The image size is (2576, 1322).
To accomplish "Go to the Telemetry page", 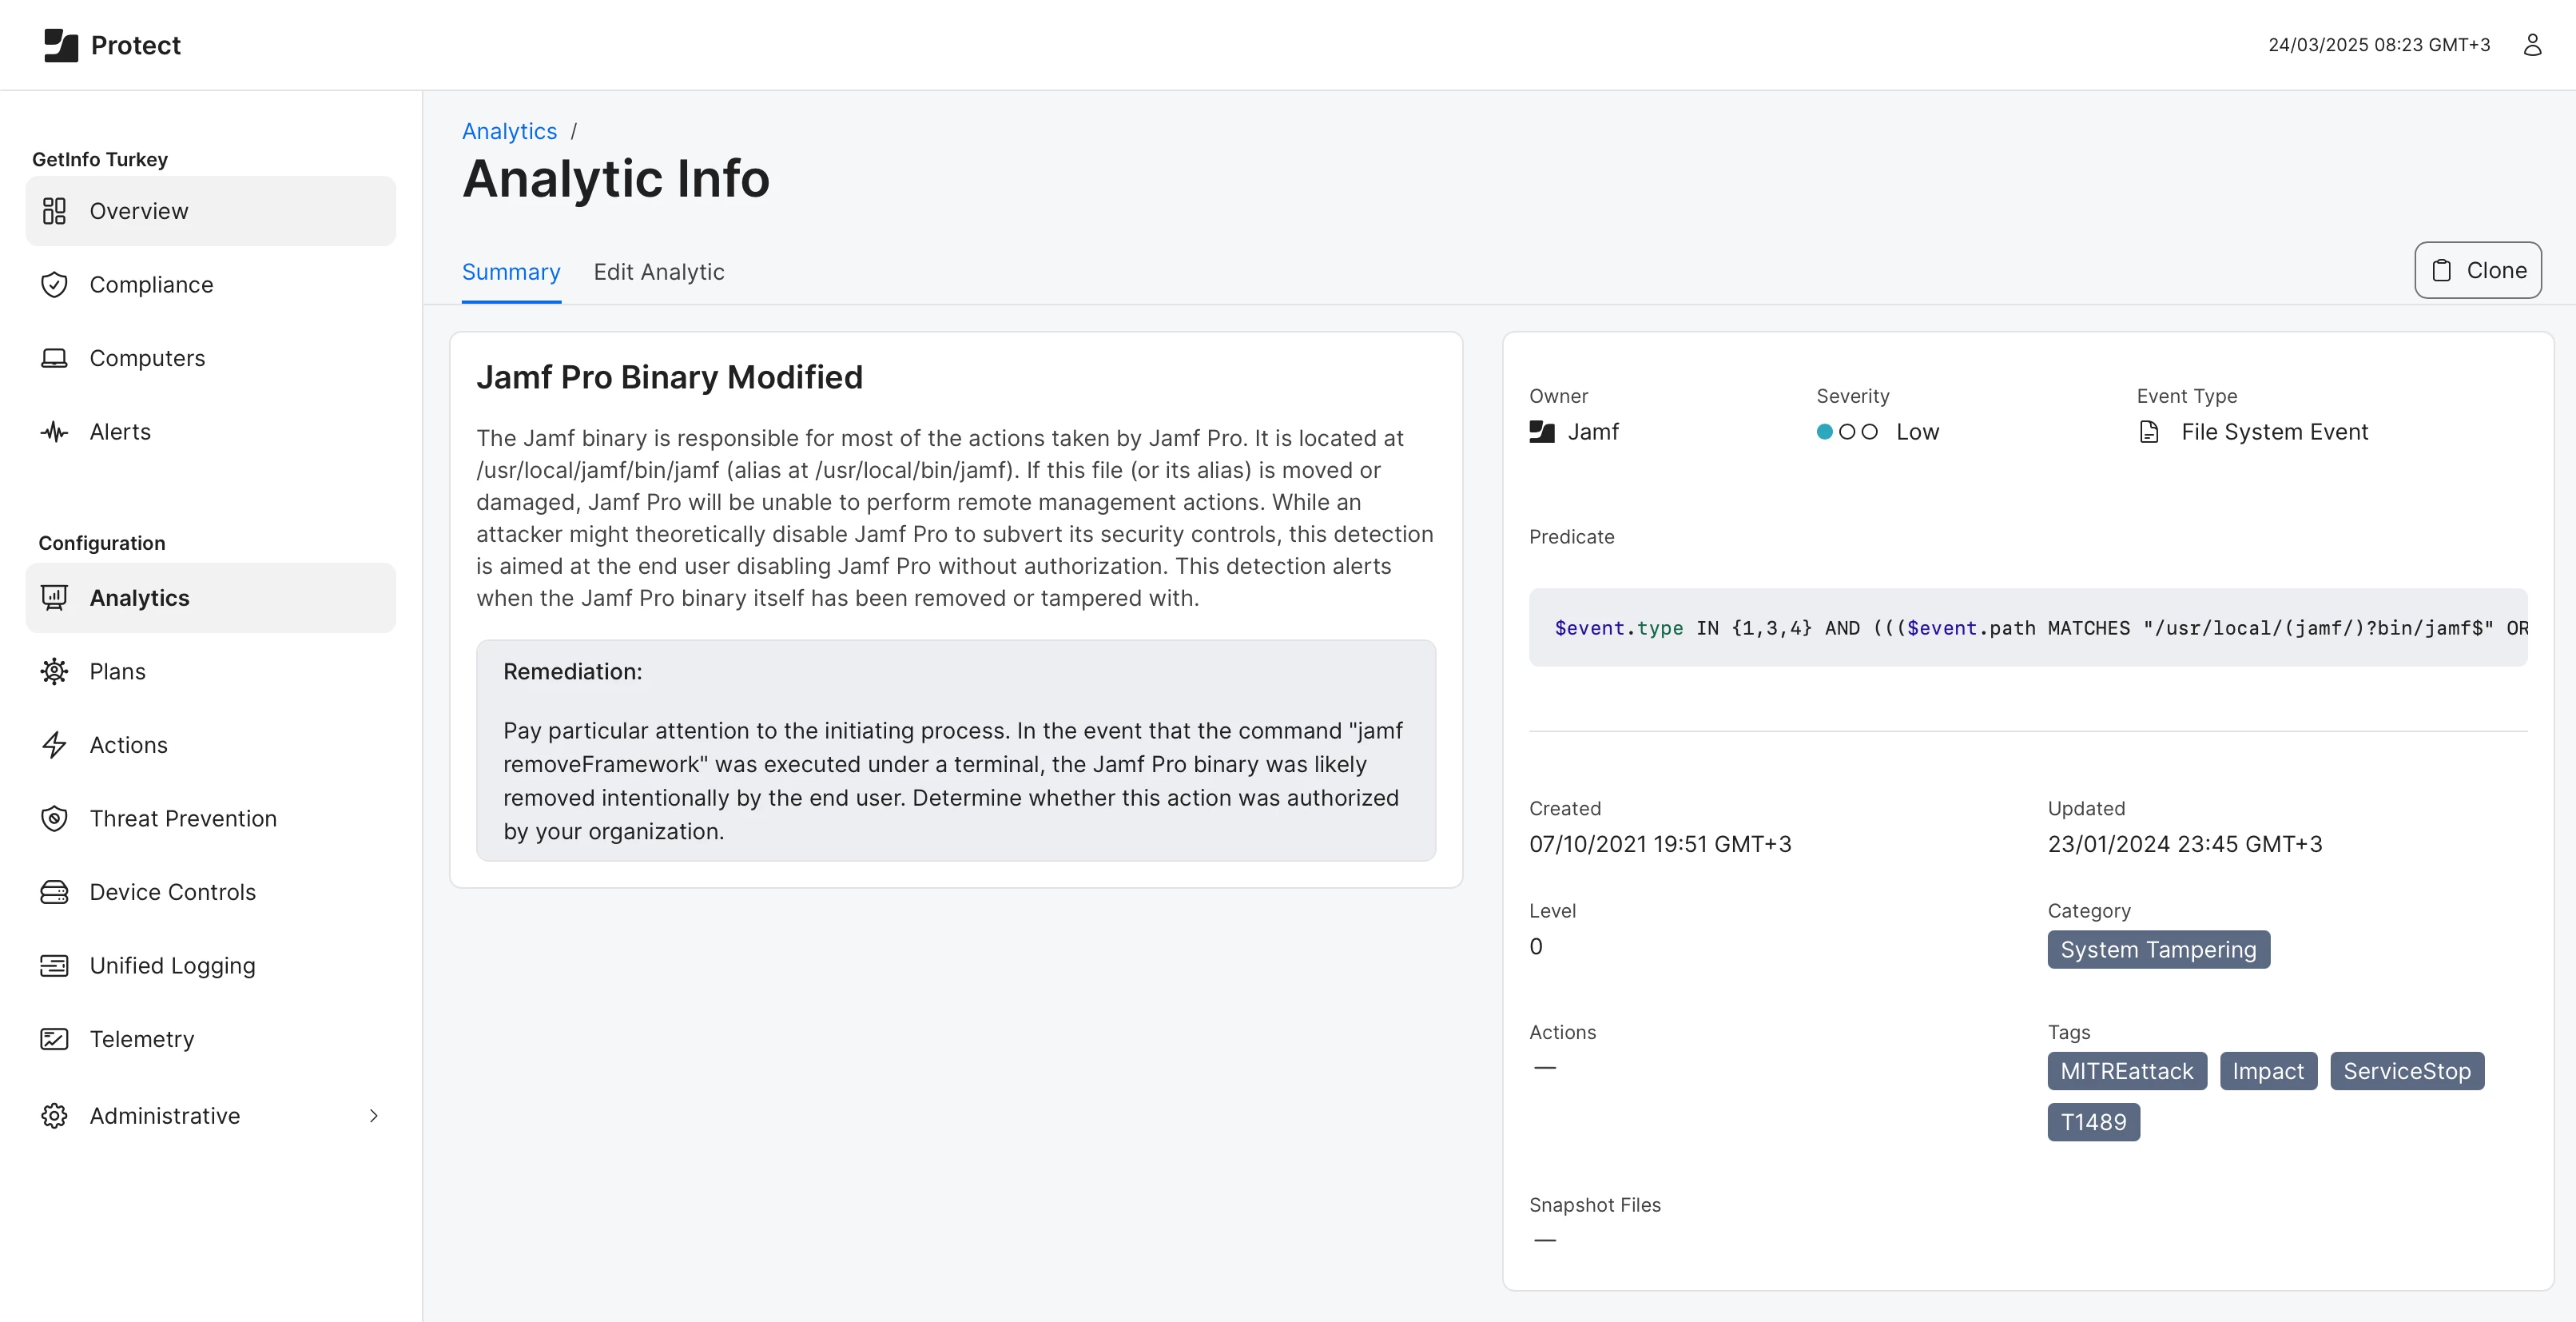I will point(210,1039).
